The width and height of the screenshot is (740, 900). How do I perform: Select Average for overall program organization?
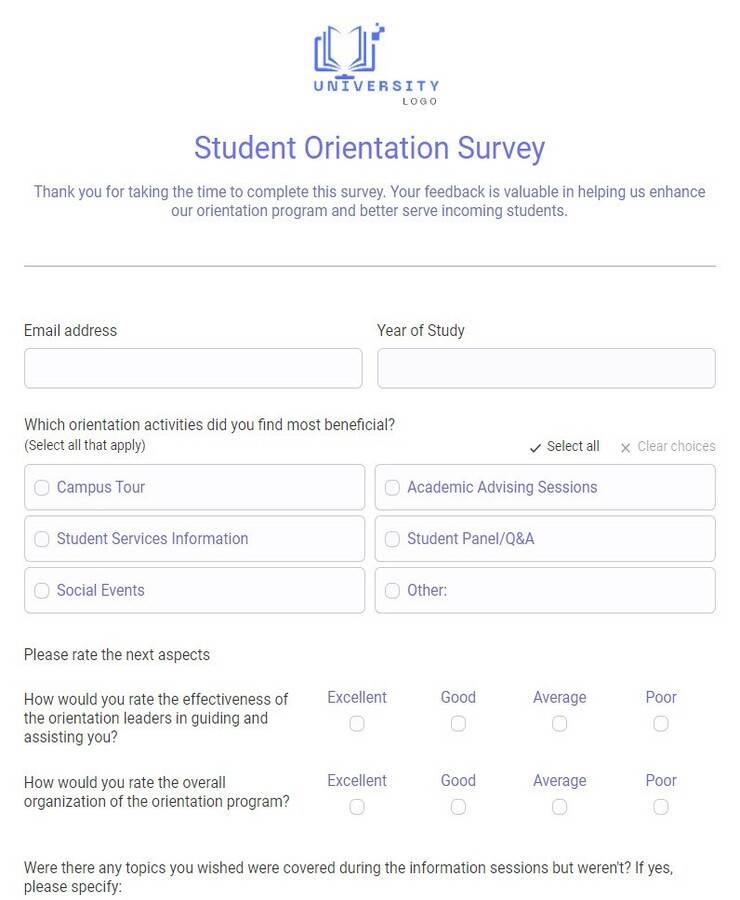560,806
